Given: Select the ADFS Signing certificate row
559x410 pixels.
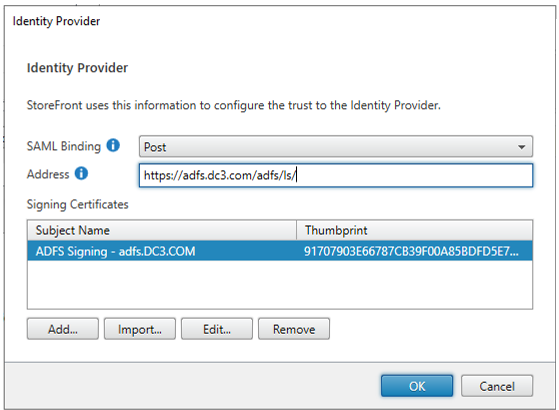Looking at the screenshot, I should [280, 251].
